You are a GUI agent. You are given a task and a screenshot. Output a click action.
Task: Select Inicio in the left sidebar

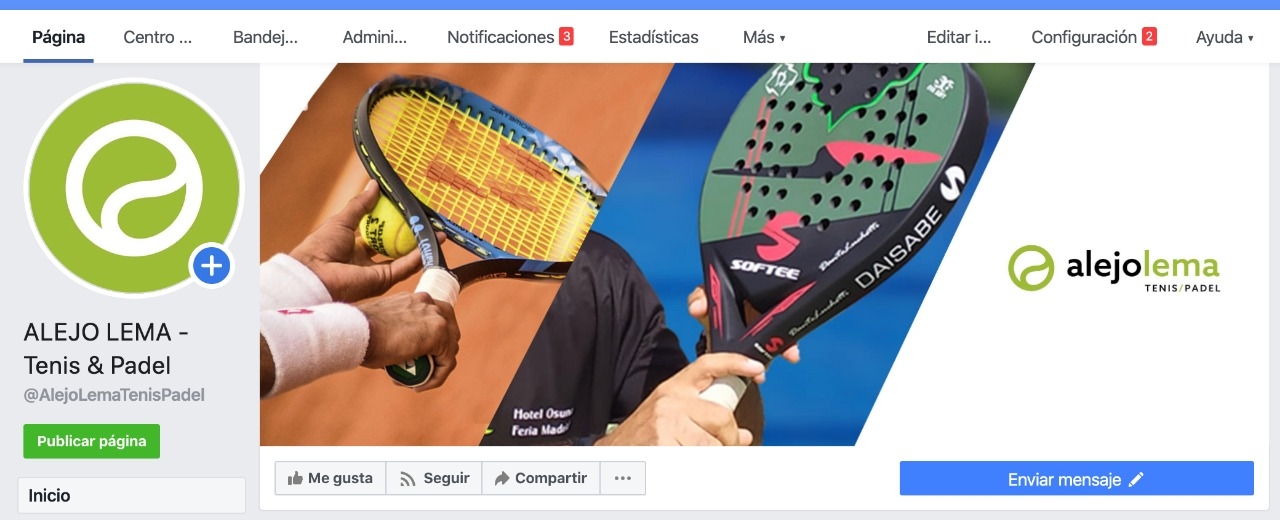point(132,495)
